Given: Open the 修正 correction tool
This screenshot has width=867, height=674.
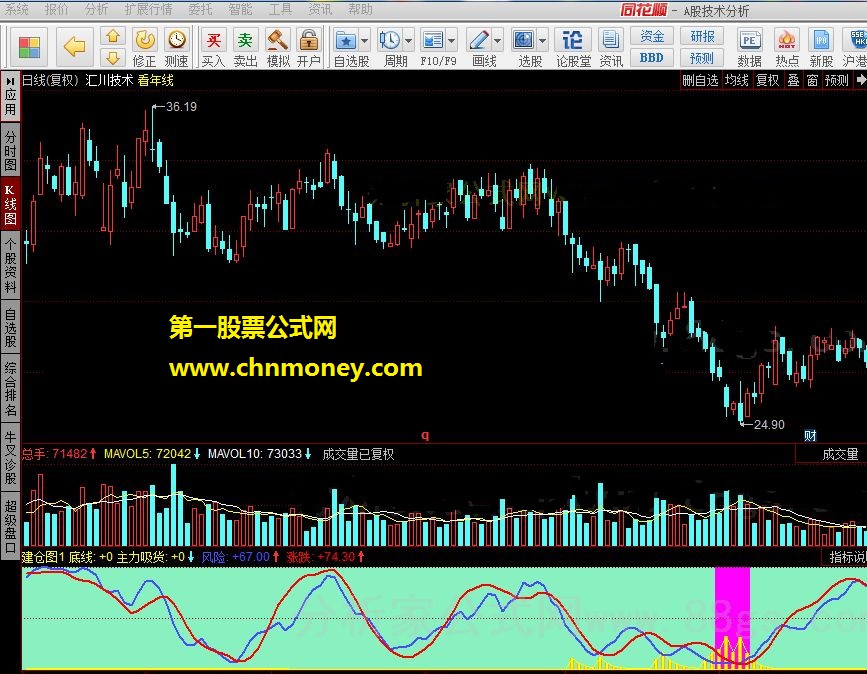Looking at the screenshot, I should tap(144, 48).
